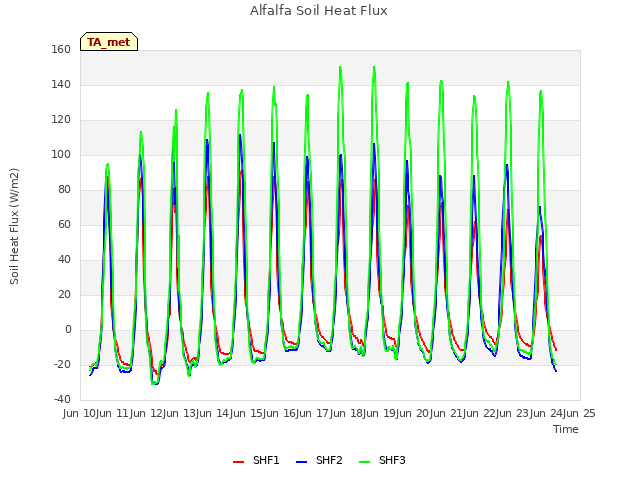Click the blue SHF2 legend swatch

[x=301, y=461]
